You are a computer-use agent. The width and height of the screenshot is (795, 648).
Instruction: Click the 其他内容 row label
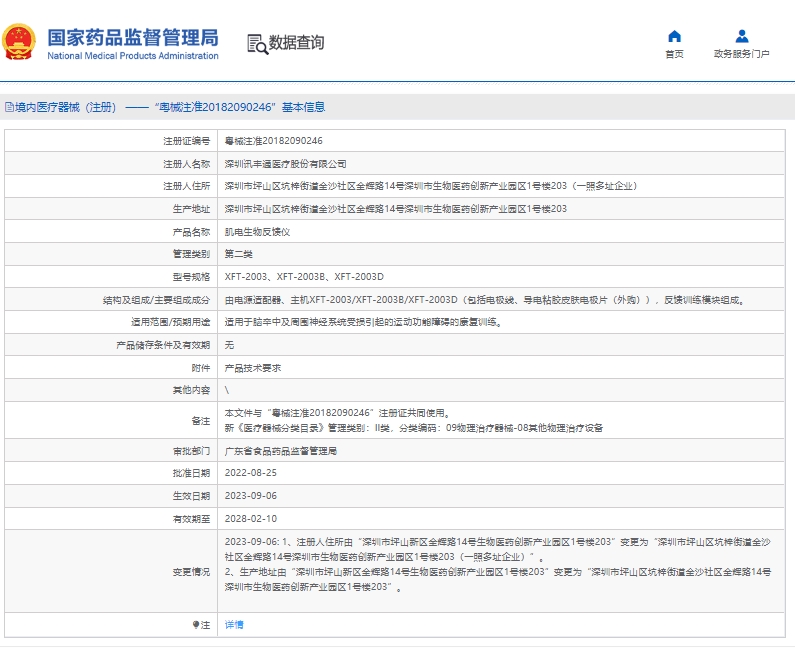191,390
